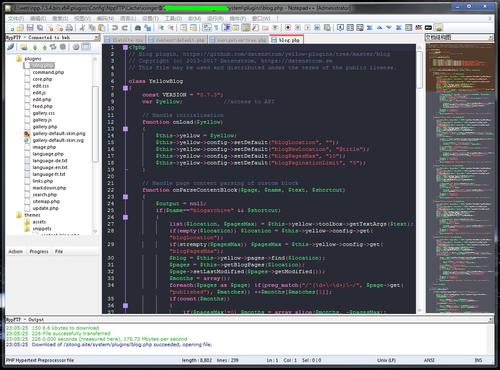500x370 pixels.
Task: Collapse the code fold marker at line 7
Action: pyautogui.click(x=125, y=88)
